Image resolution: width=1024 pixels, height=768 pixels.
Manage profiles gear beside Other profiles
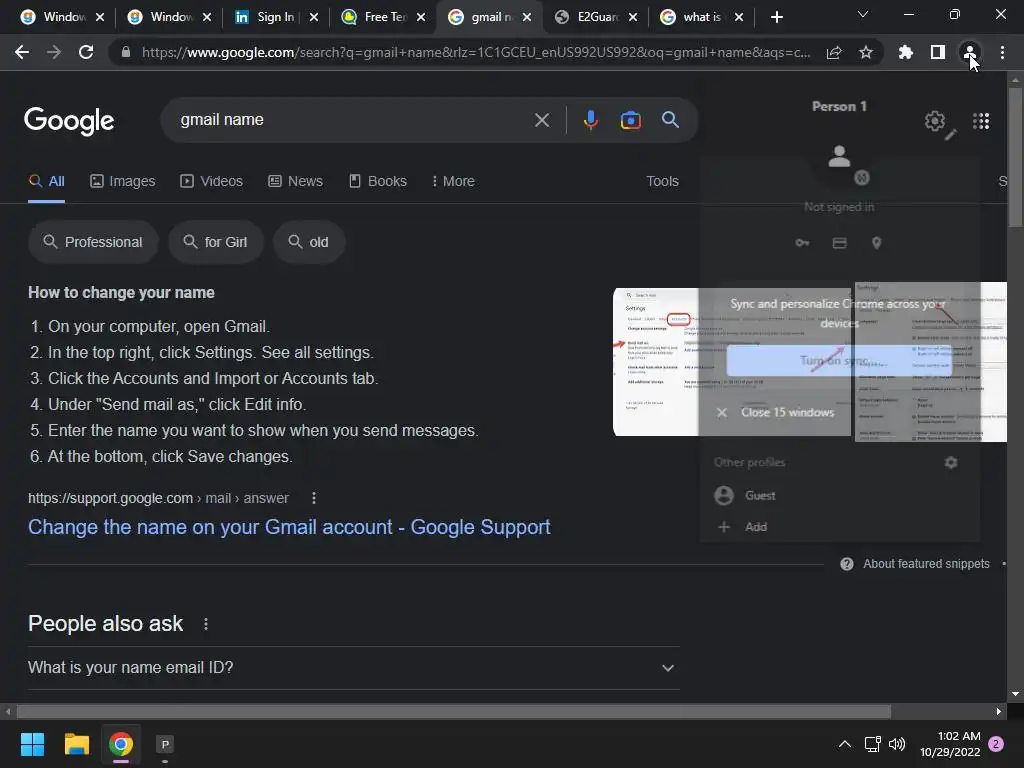pyautogui.click(x=951, y=462)
